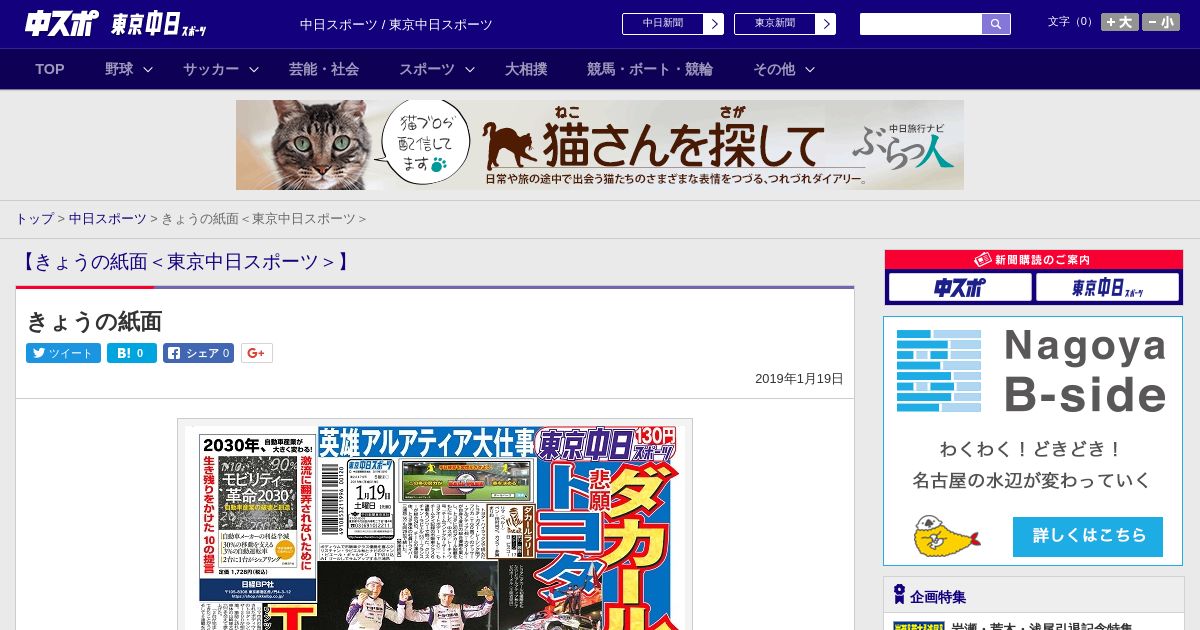
Task: Click 【きょうの紙面＜東京中日スポーツ＞】 page title
Action: click(186, 262)
